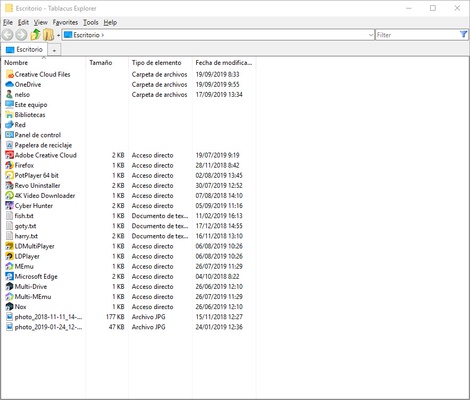Select the MEmu shortcut icon
470x400 pixels.
[10, 266]
